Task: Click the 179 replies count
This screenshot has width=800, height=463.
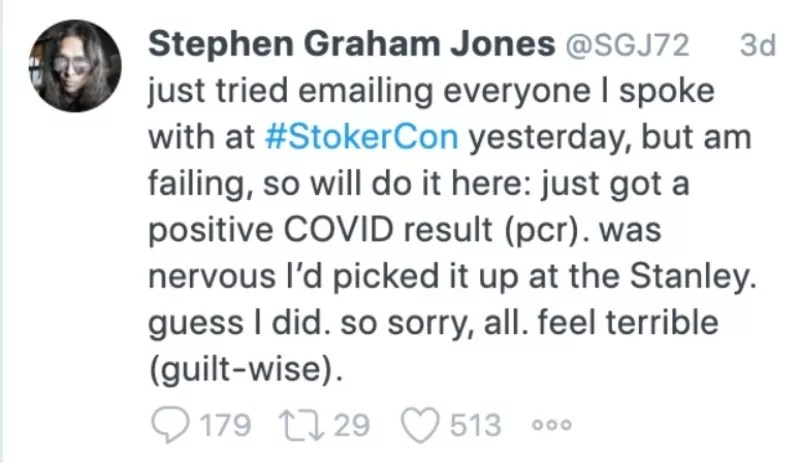Action: click(226, 425)
